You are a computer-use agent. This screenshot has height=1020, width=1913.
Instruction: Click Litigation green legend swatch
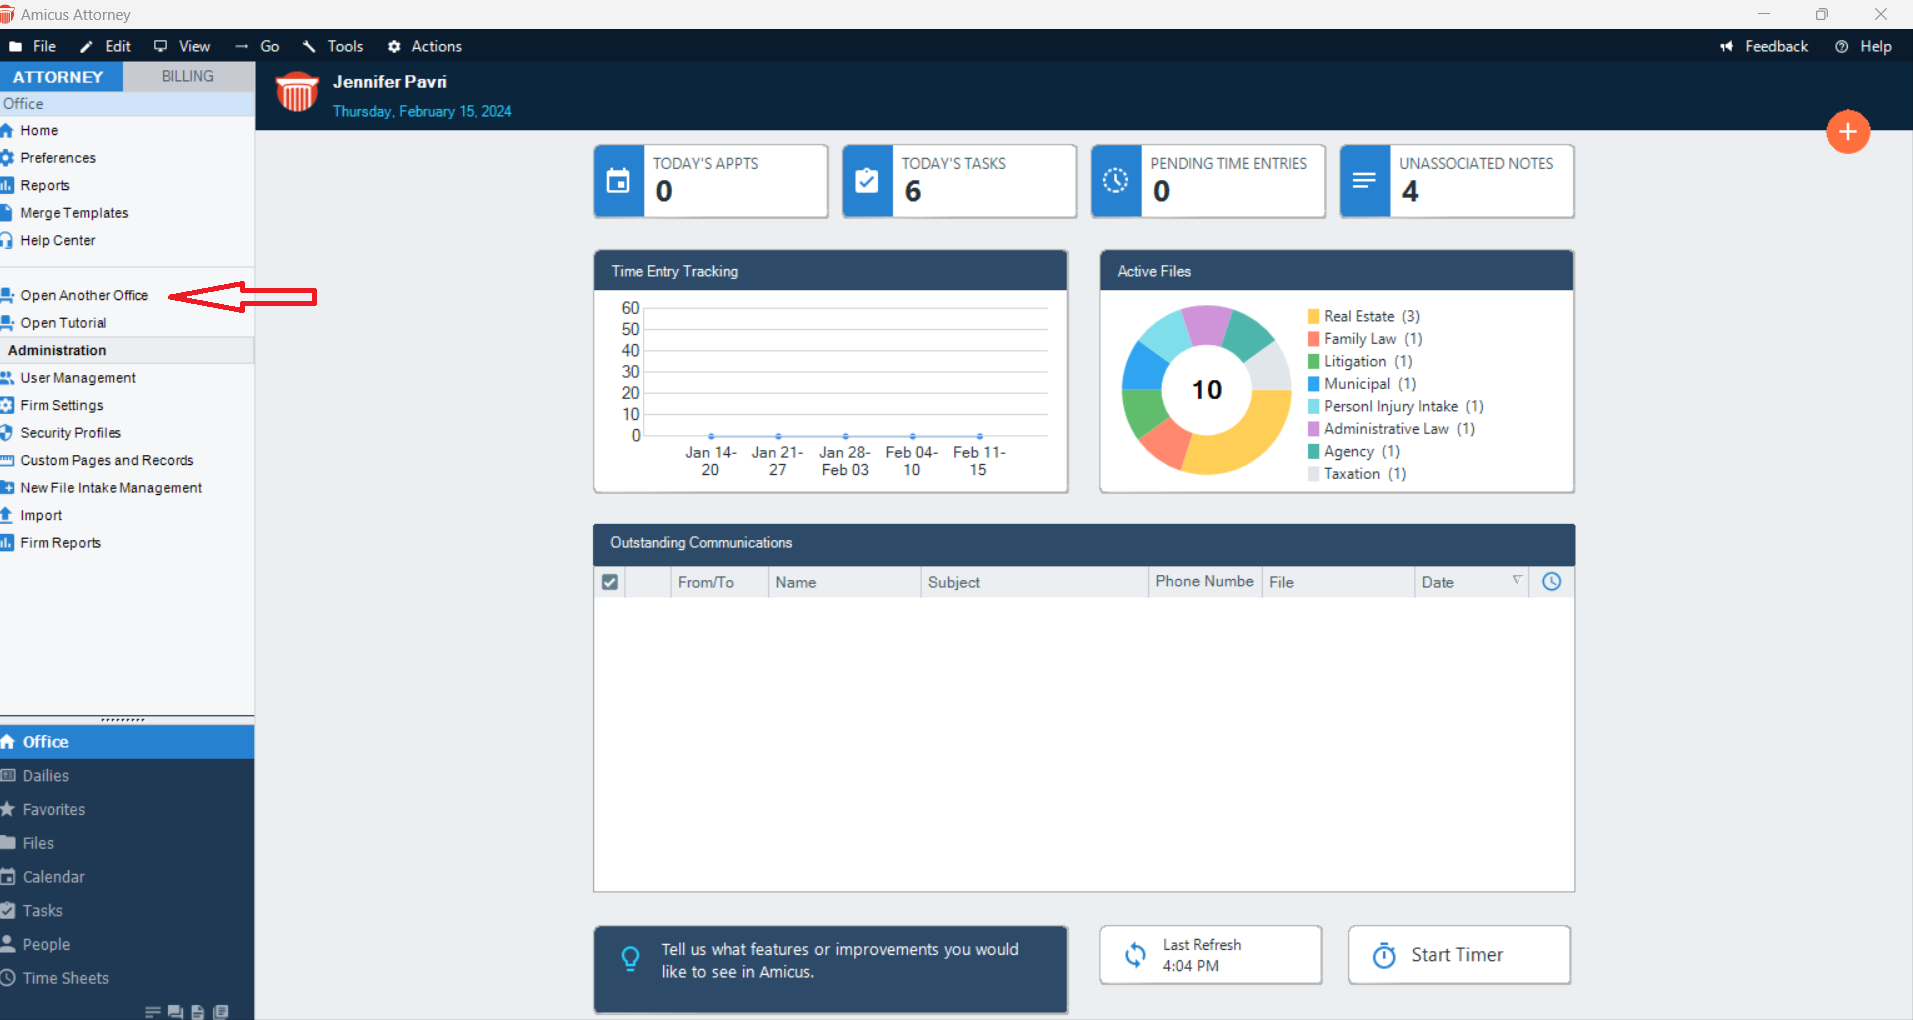[1314, 362]
